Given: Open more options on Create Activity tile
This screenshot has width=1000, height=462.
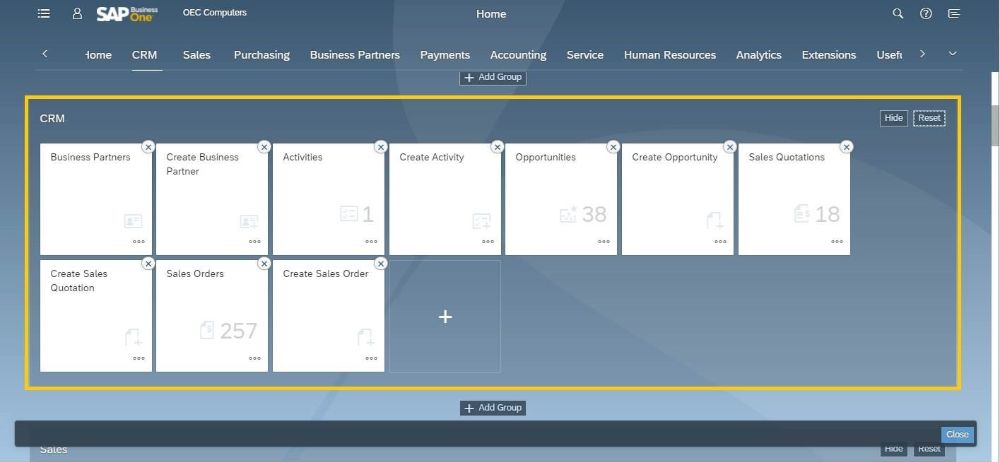Looking at the screenshot, I should click(x=488, y=242).
